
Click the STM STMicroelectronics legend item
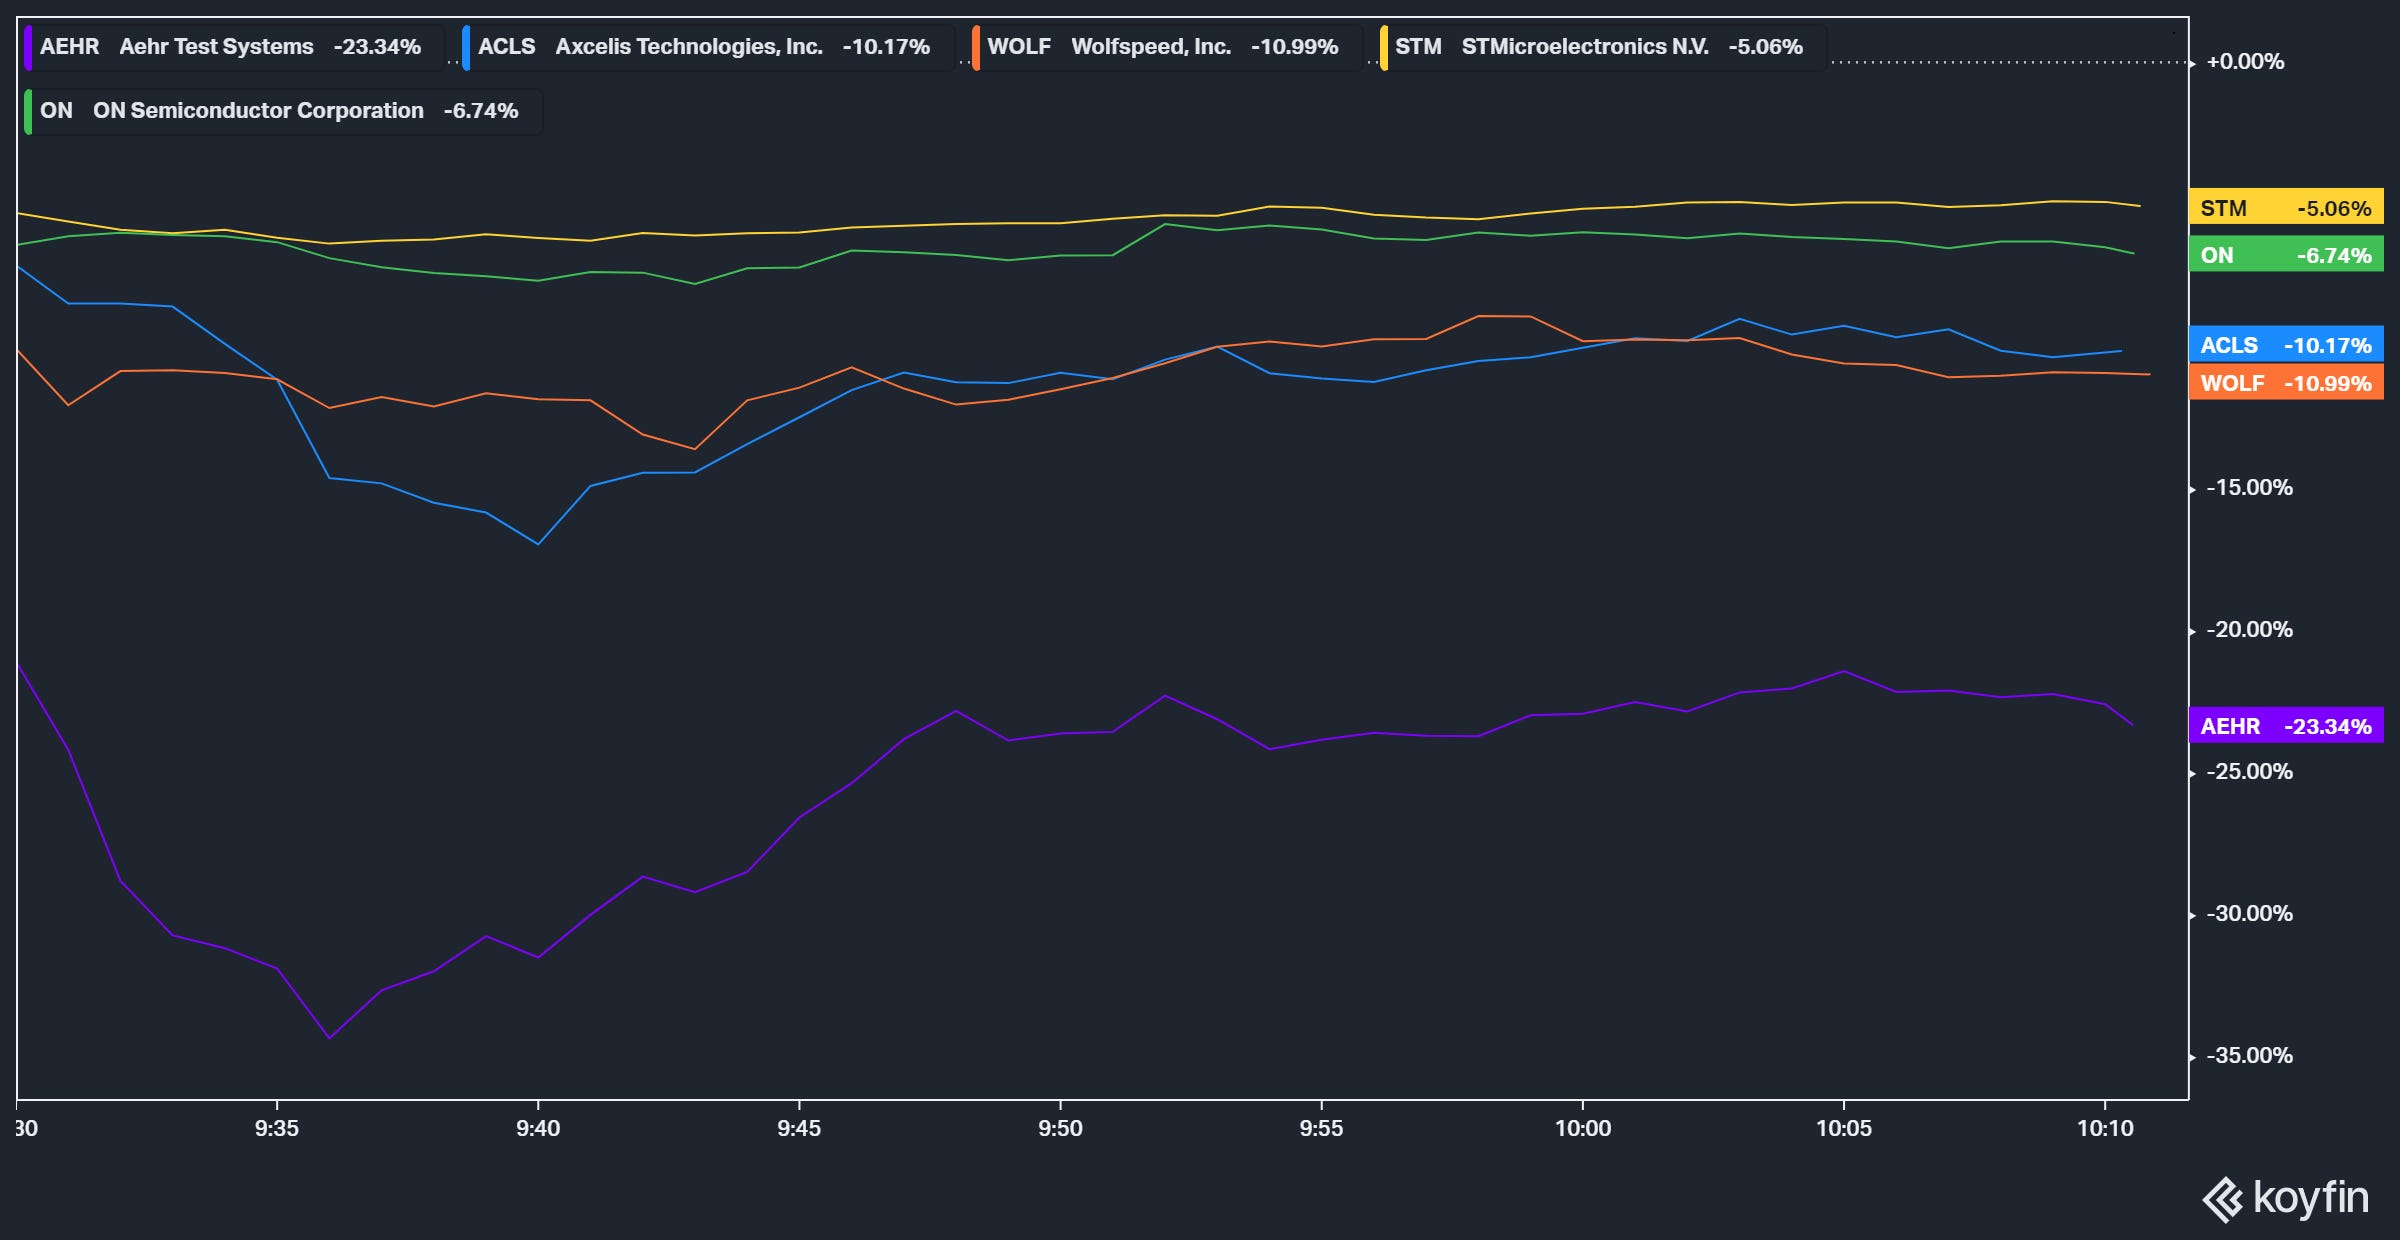coord(1602,47)
